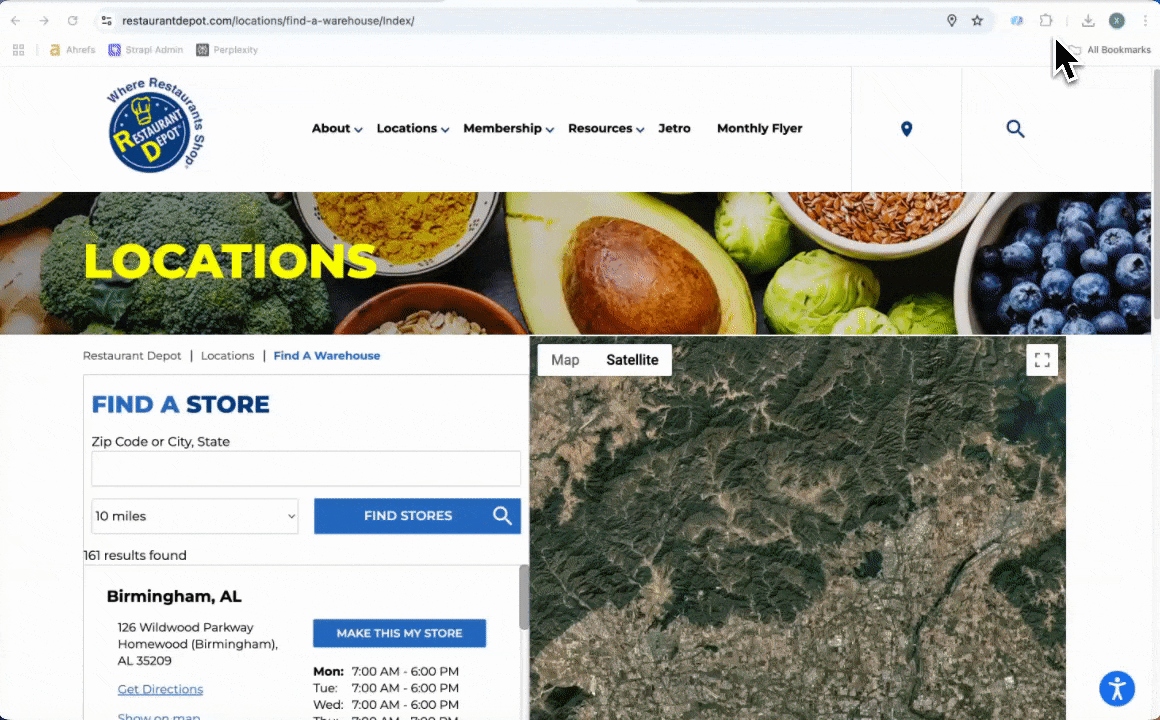The height and width of the screenshot is (720, 1160).
Task: Click the page vertical scrollbar
Action: coord(1156,195)
